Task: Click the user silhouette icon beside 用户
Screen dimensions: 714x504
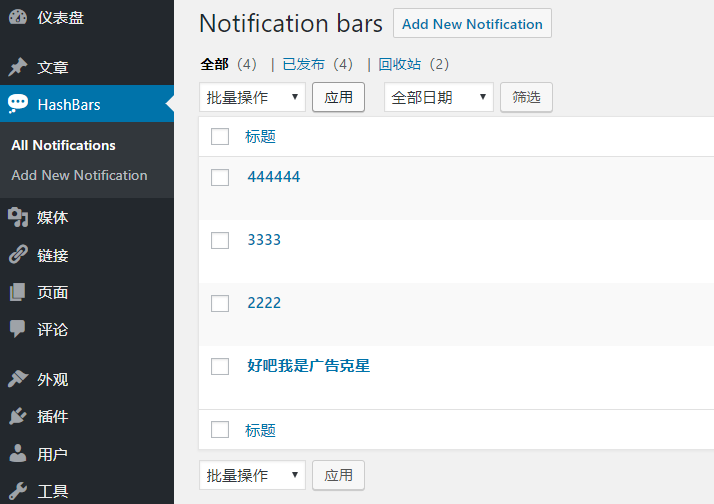Action: pos(18,453)
